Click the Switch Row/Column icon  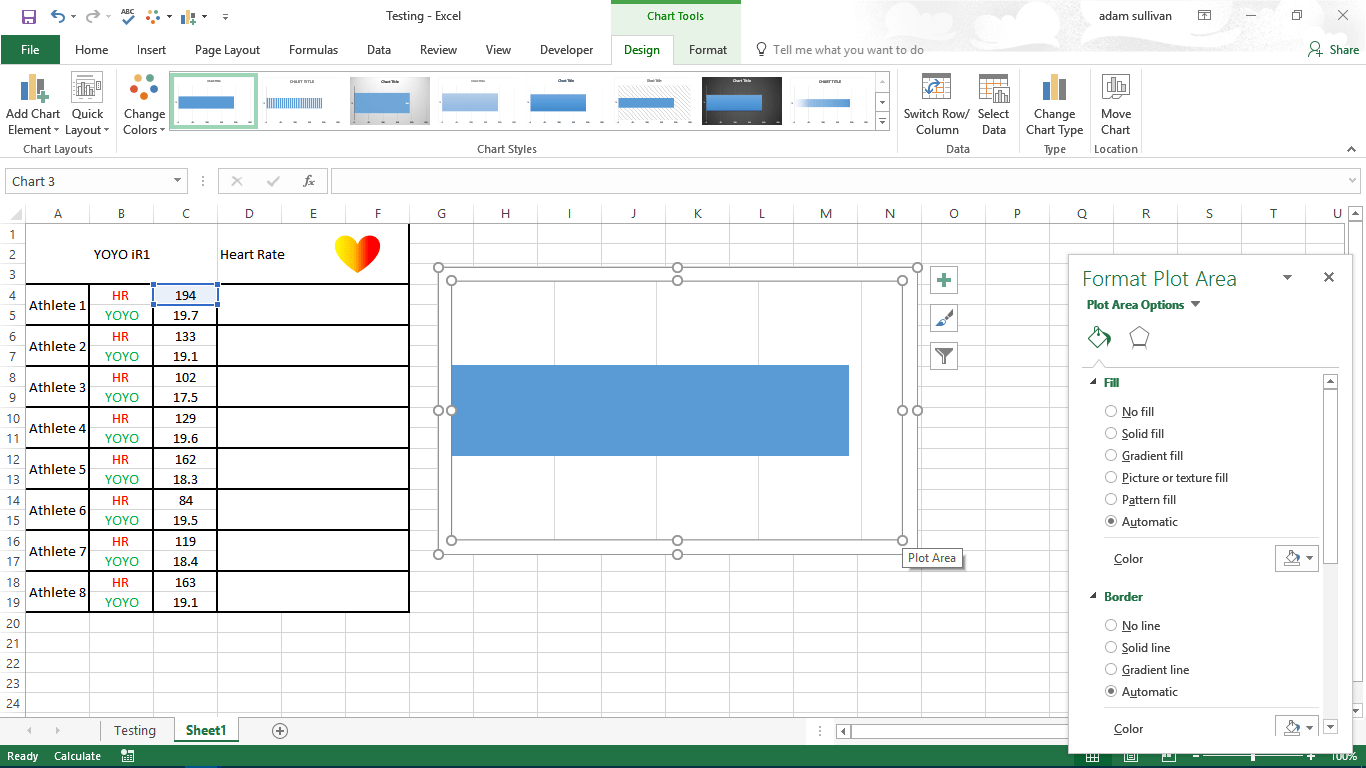(936, 90)
